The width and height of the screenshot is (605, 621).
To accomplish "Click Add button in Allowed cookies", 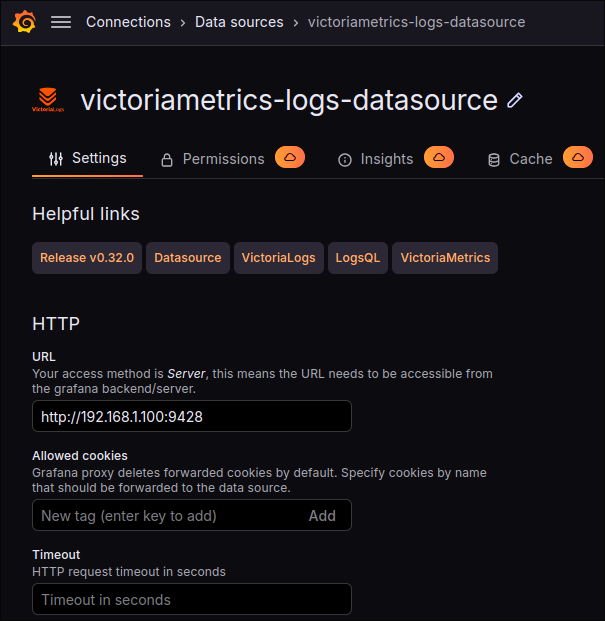I will coord(322,516).
